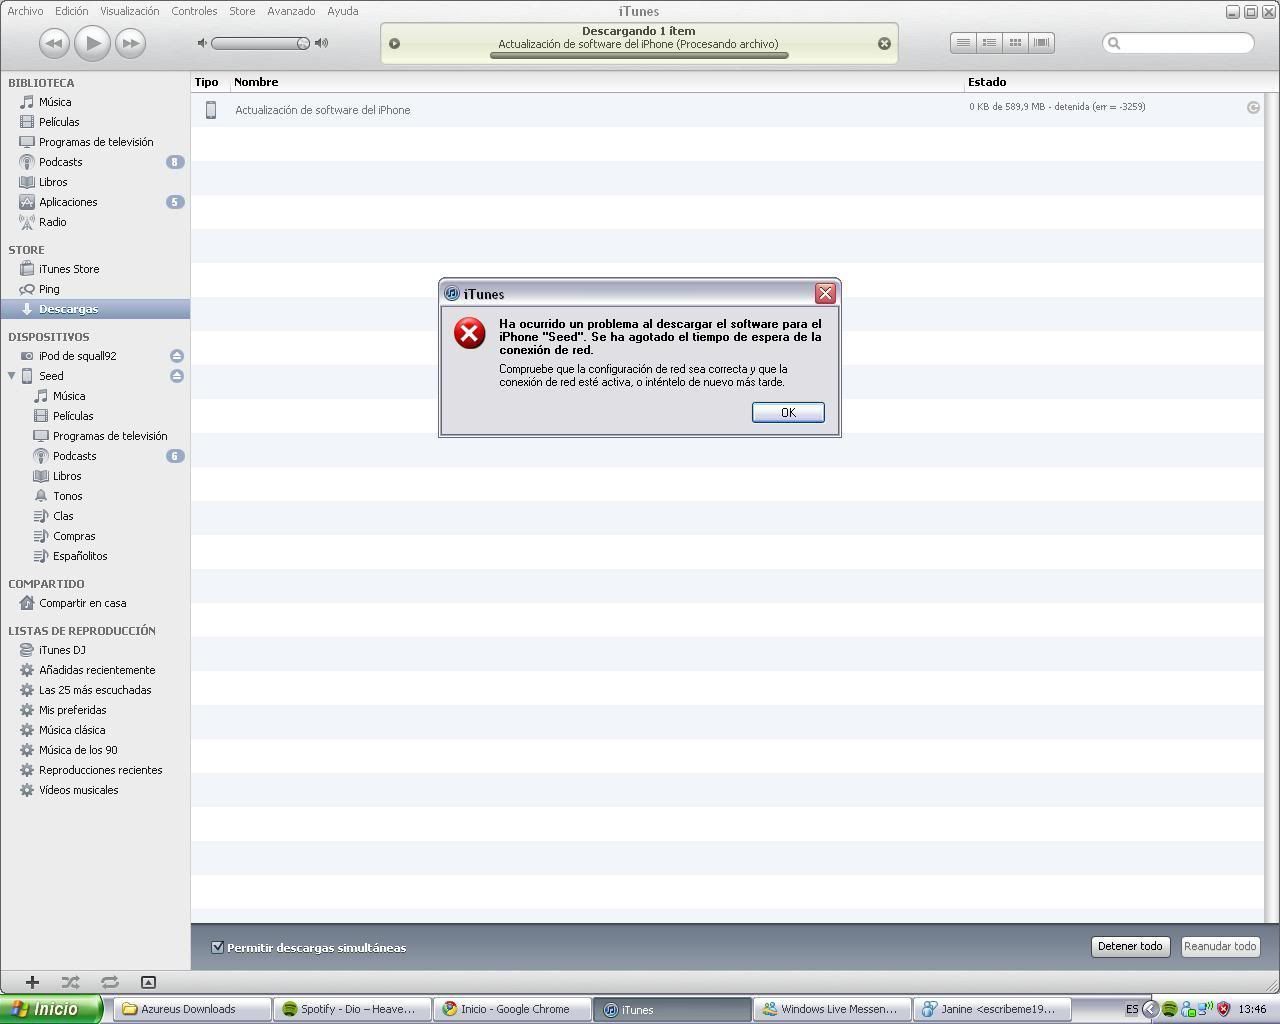The image size is (1280, 1024).
Task: Select iPod de squall92 device
Action: tap(78, 356)
